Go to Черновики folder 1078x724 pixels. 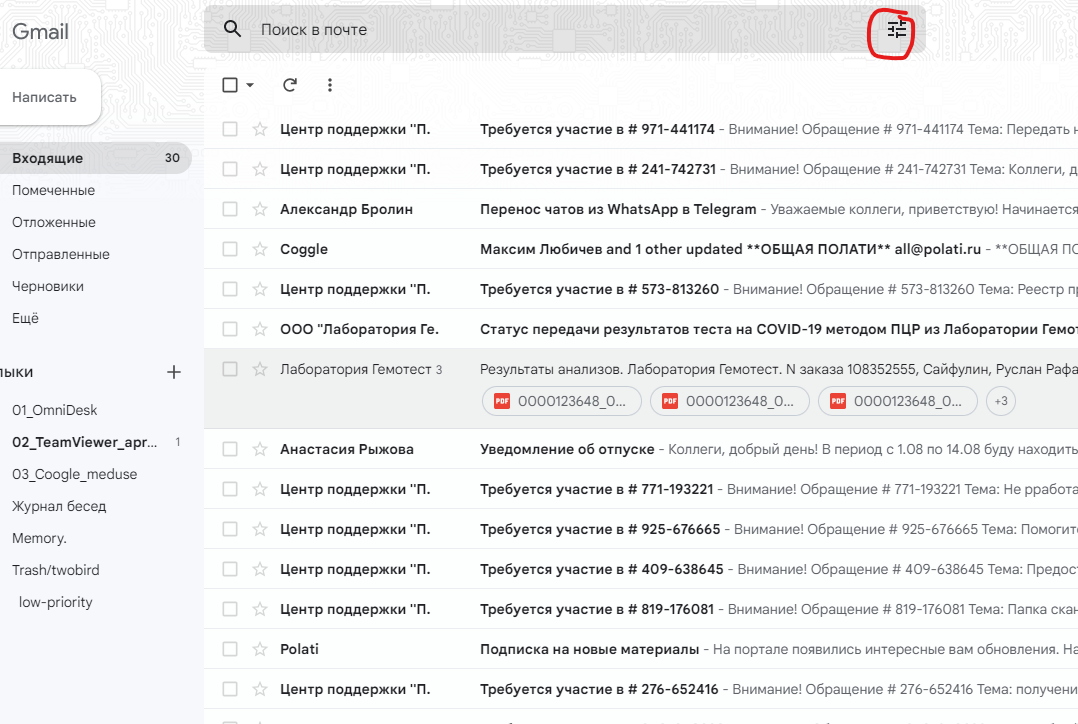pos(48,286)
